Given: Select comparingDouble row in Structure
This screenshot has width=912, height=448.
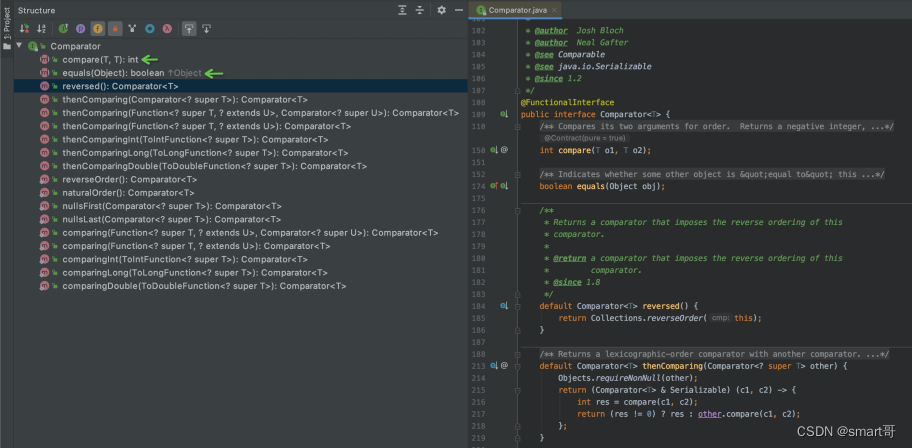Looking at the screenshot, I should coord(241,286).
